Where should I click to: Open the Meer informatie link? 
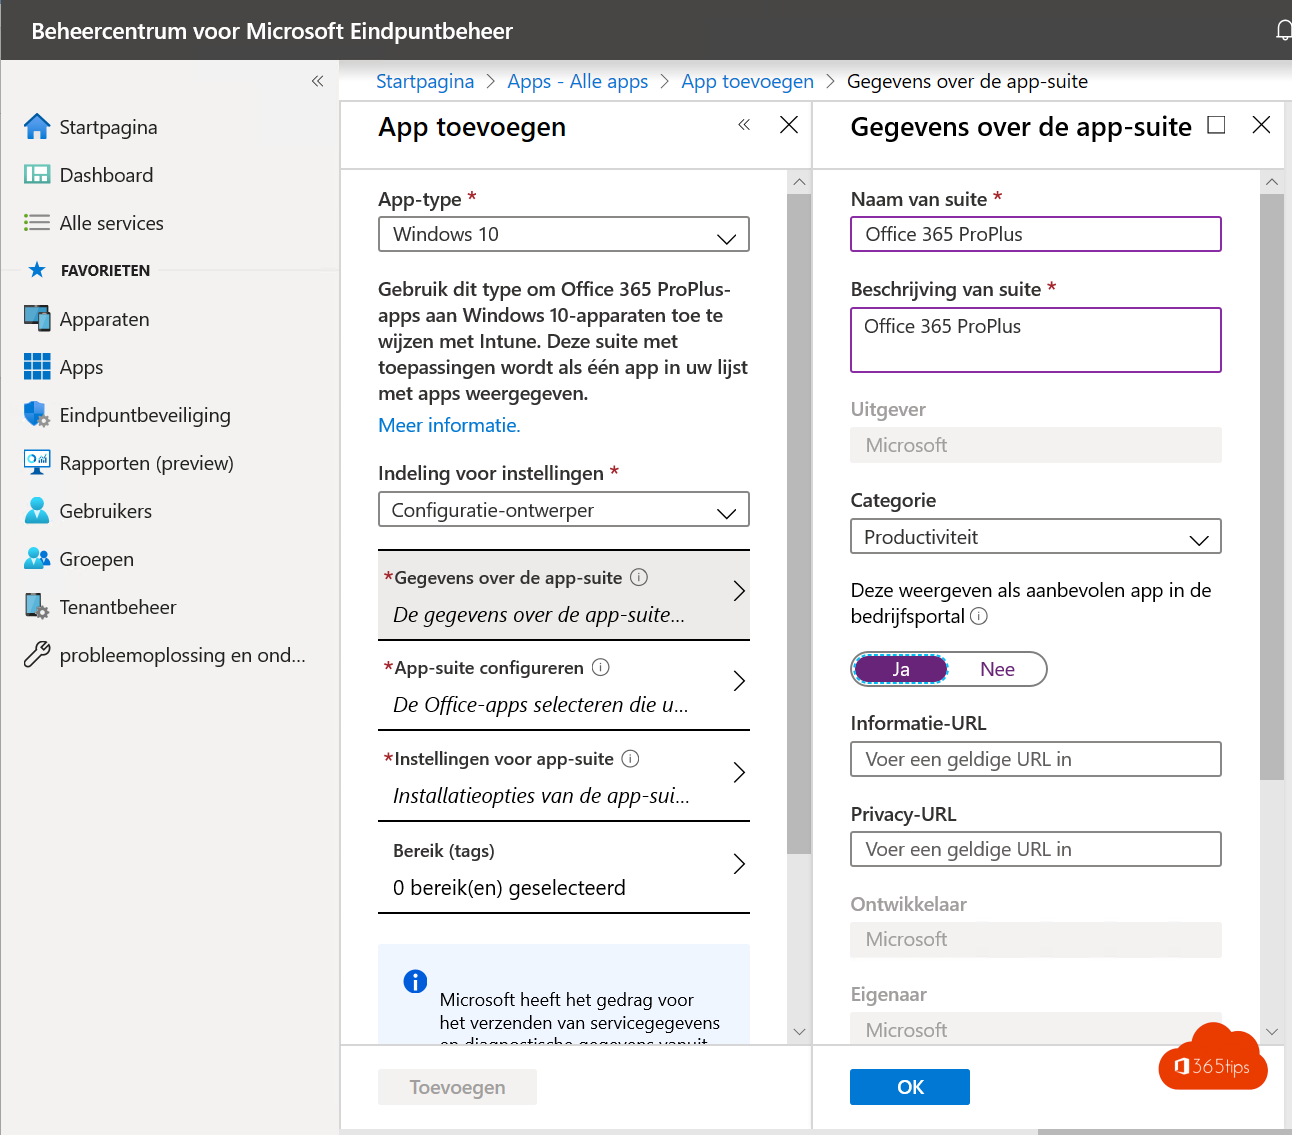click(449, 425)
